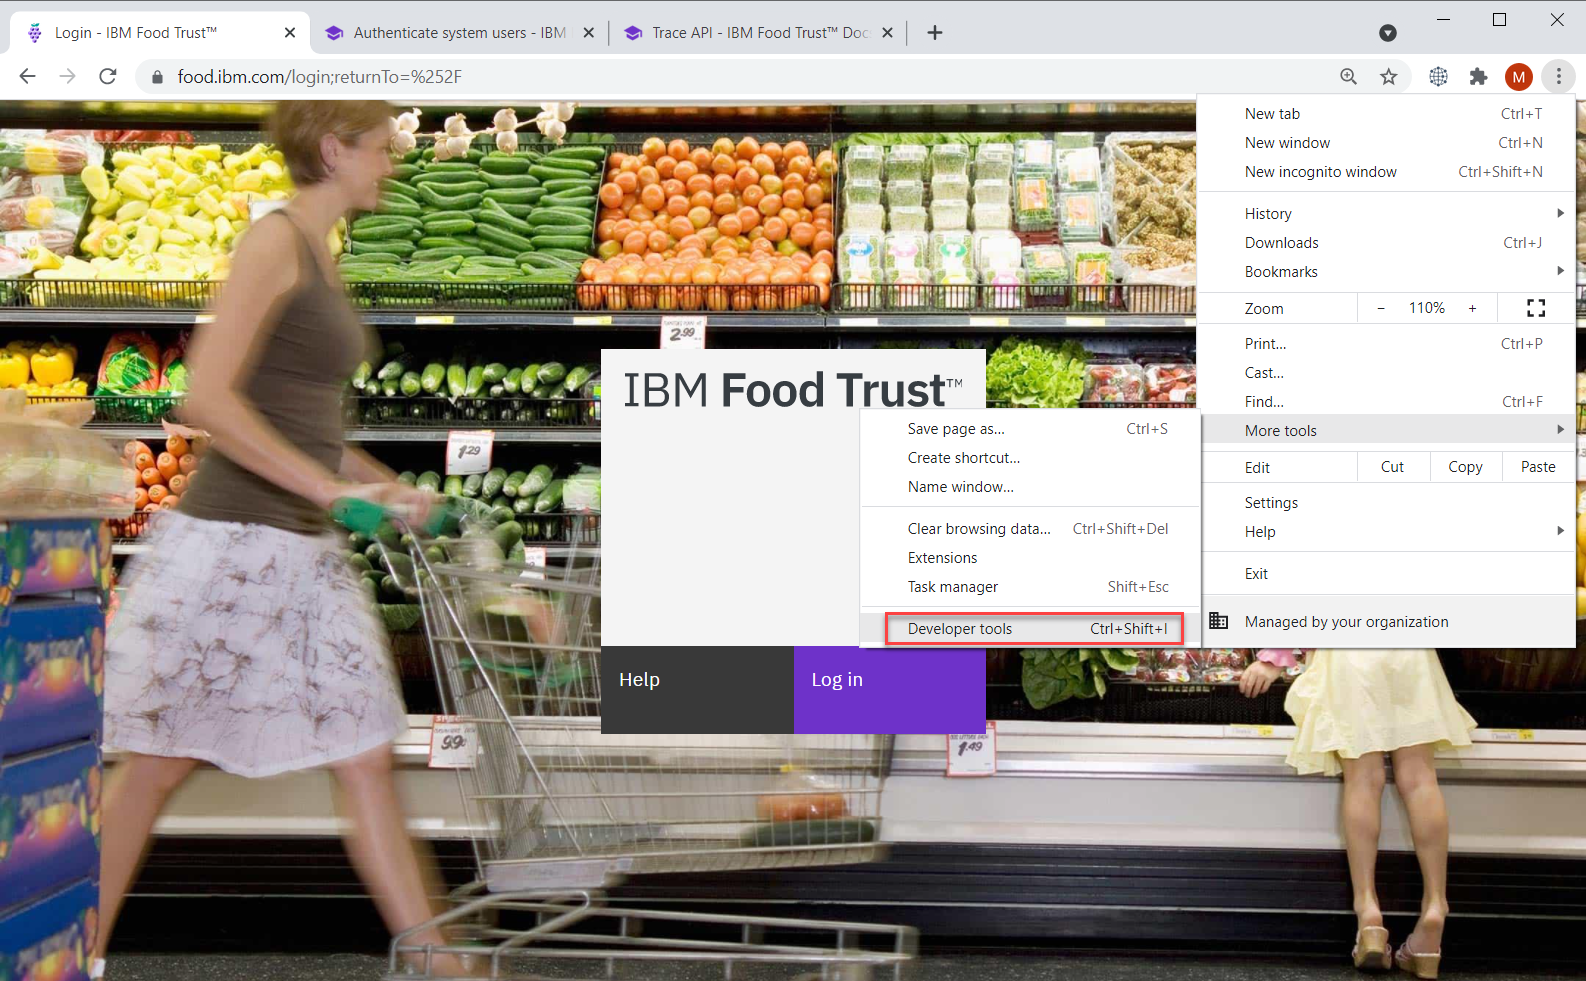Expand the Bookmarks submenu
Image resolution: width=1586 pixels, height=981 pixels.
[x=1386, y=272]
